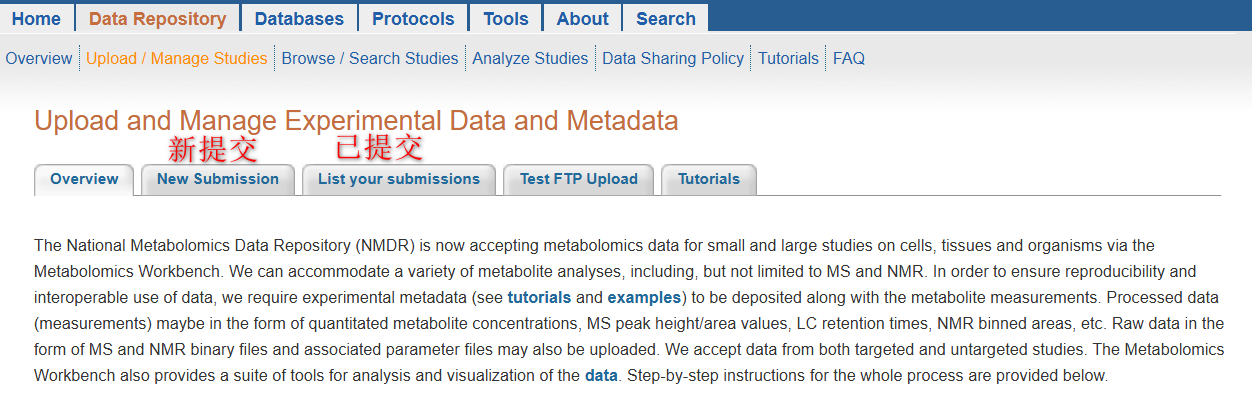This screenshot has height=400, width=1252.
Task: Switch to the Tutorials tab below the heading
Action: [709, 179]
